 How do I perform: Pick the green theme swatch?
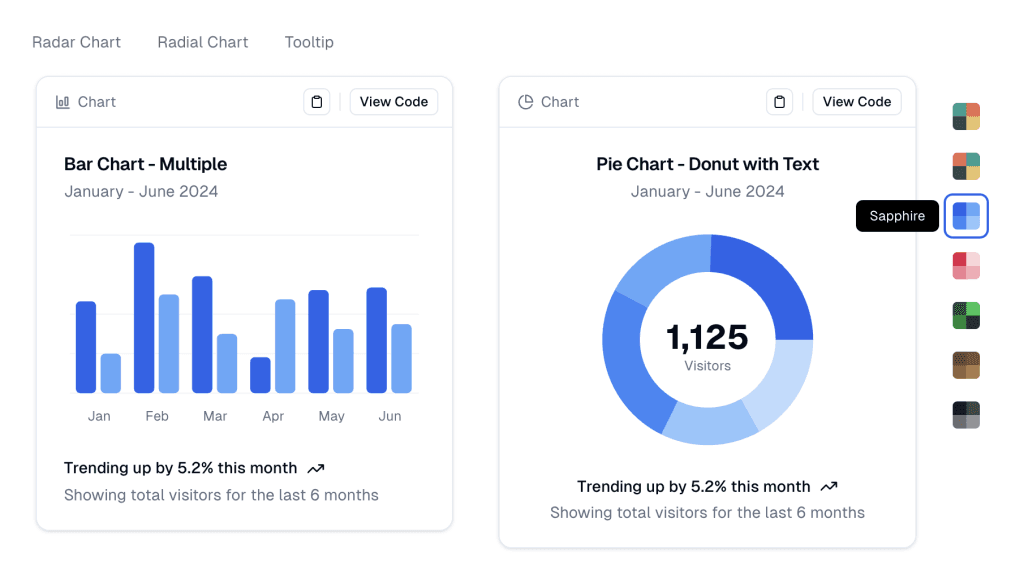point(966,316)
